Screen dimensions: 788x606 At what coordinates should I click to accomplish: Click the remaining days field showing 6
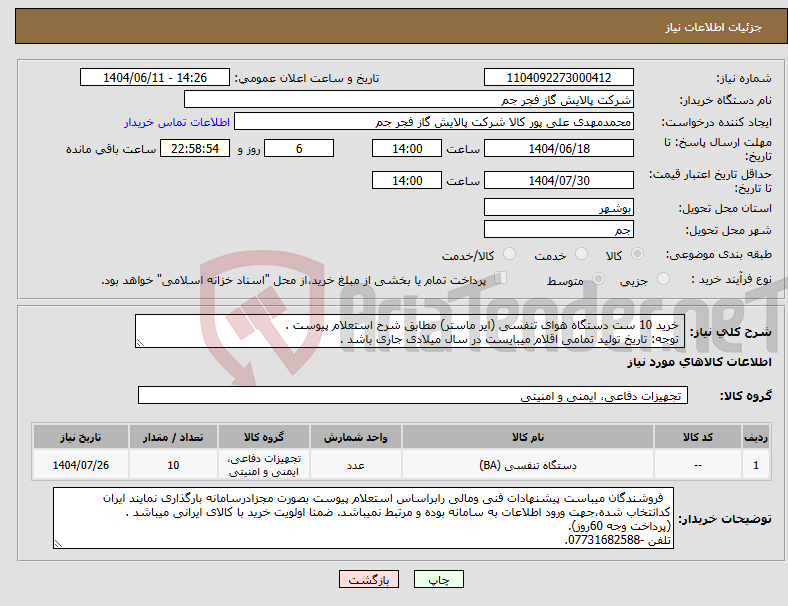click(x=299, y=149)
